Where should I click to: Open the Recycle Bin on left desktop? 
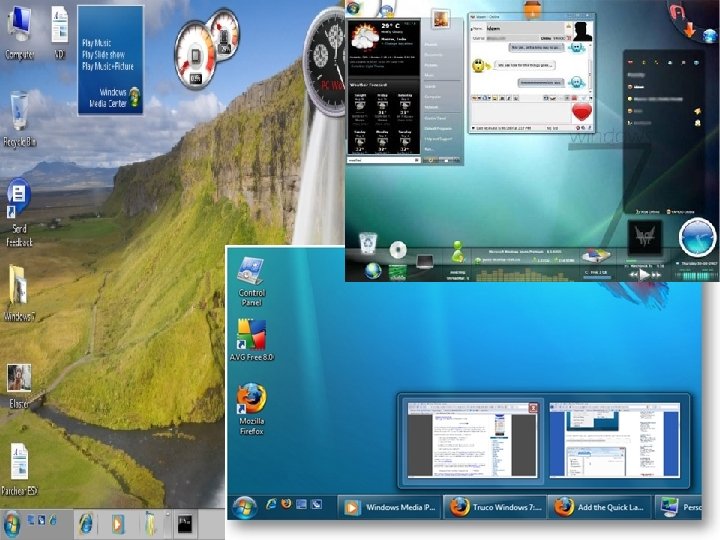tap(19, 119)
